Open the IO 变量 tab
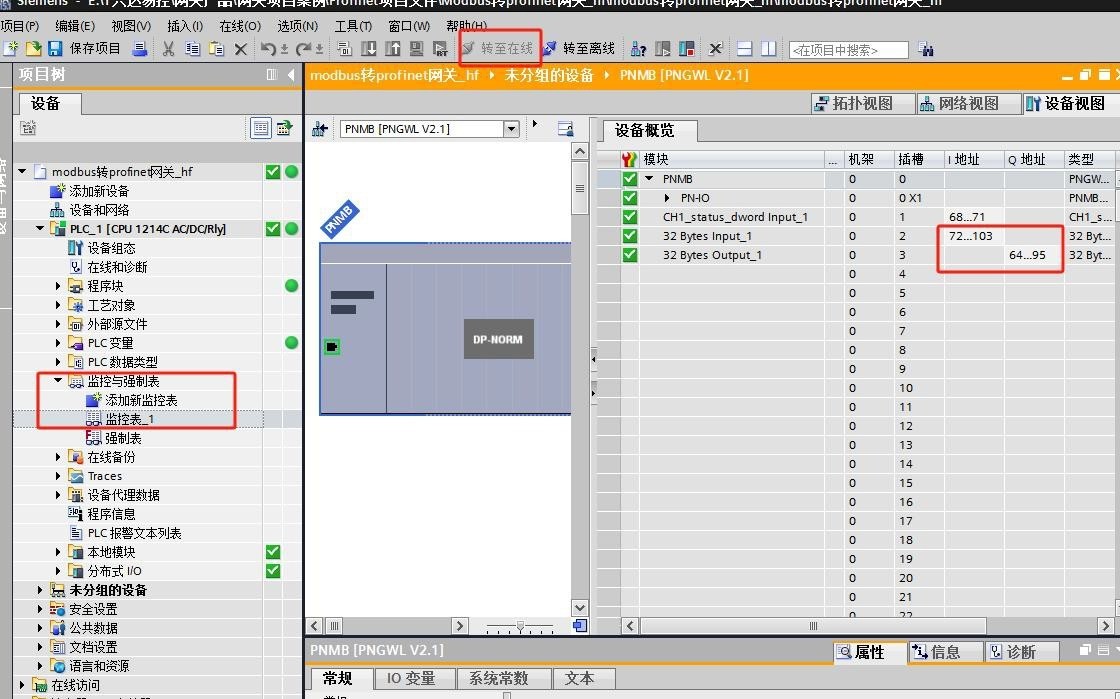The image size is (1120, 699). point(411,678)
